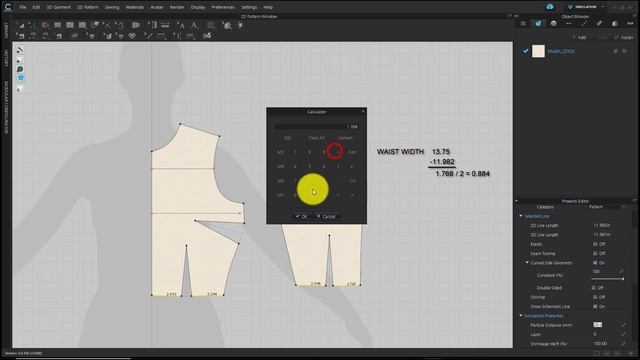Click the Muslin fabric color swatch
Screen dimensions: 640x360
point(538,51)
